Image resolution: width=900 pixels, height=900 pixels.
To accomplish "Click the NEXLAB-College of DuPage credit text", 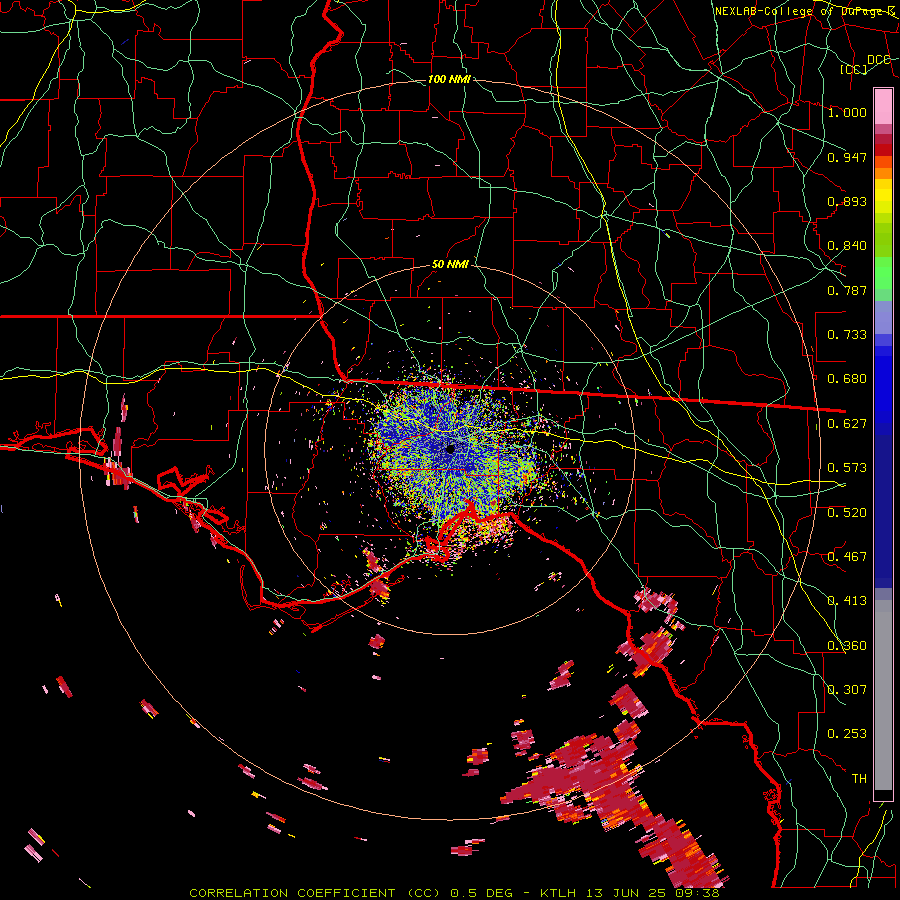I will (x=804, y=11).
